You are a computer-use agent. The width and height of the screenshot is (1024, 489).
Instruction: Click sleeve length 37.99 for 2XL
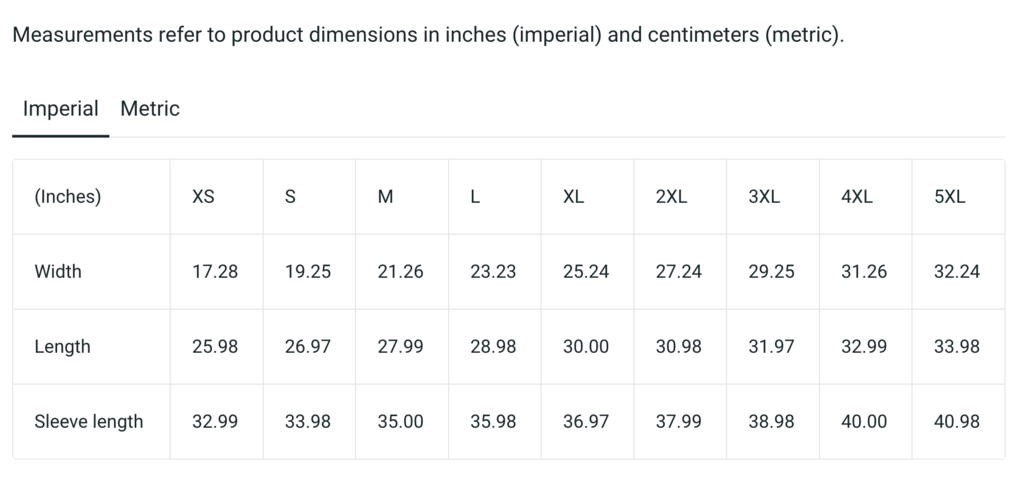(679, 422)
